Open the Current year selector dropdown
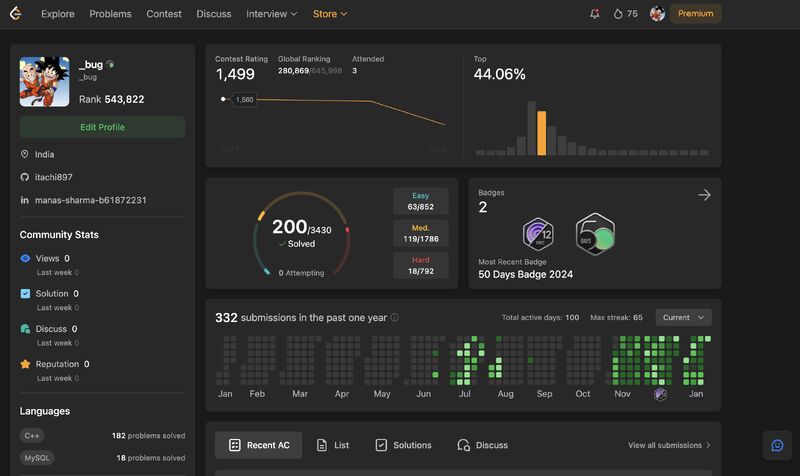 [683, 317]
